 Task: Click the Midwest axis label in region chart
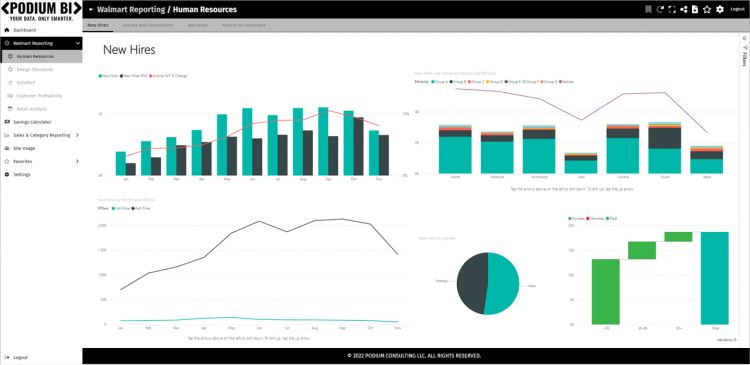click(x=497, y=177)
